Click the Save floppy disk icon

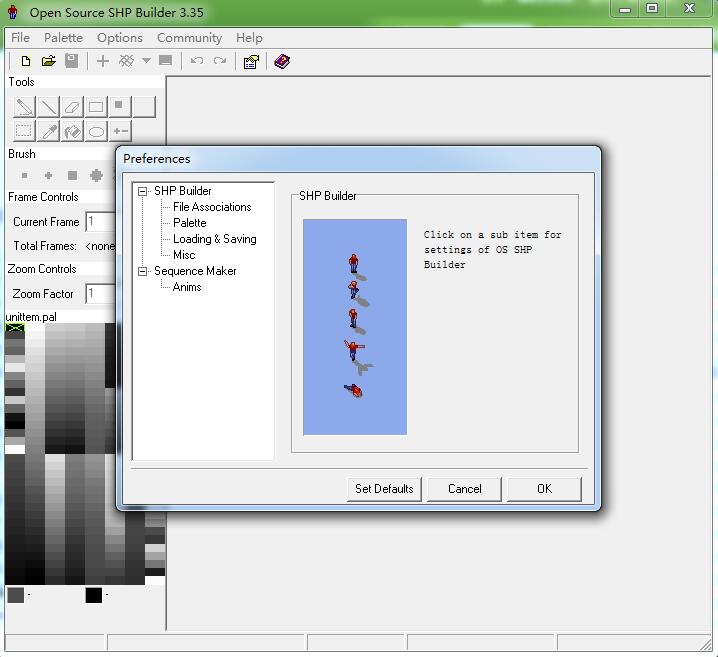[71, 61]
